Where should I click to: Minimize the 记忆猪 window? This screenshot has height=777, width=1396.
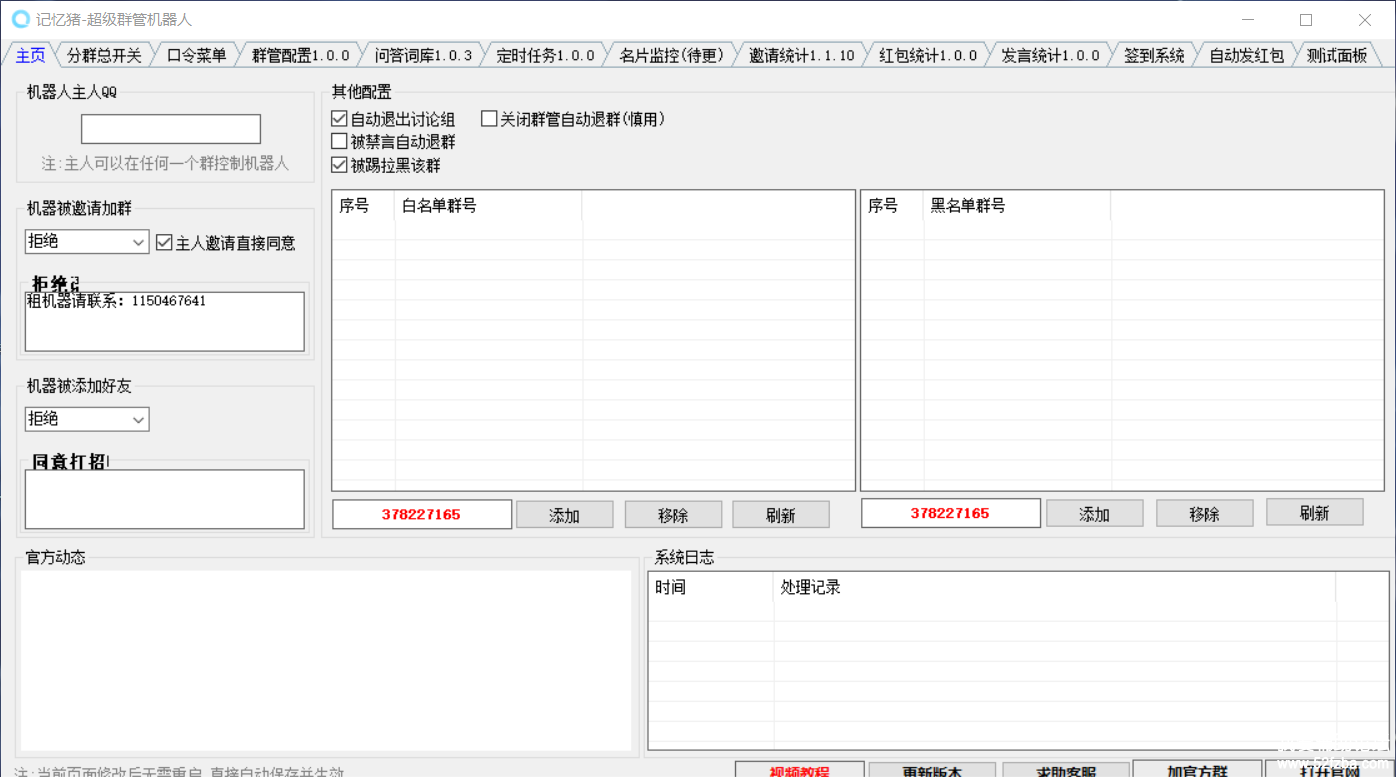(x=1247, y=20)
